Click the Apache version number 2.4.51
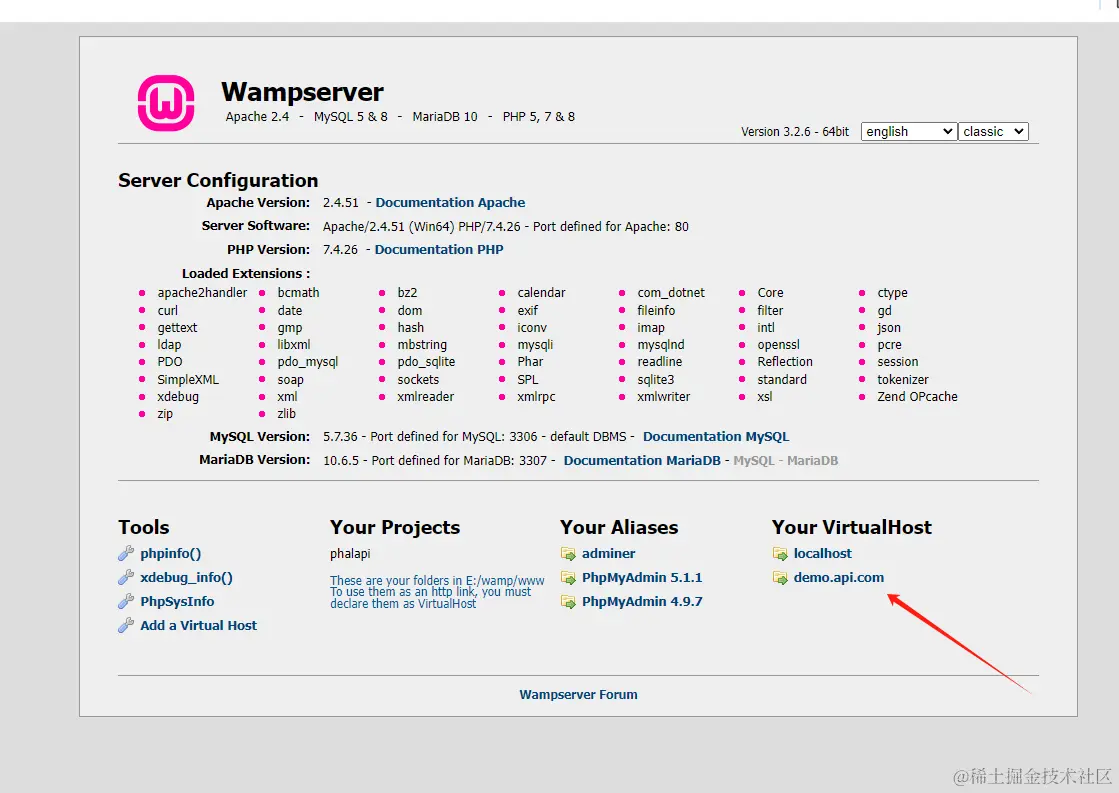Screen dimensions: 1119x793 [x=340, y=203]
